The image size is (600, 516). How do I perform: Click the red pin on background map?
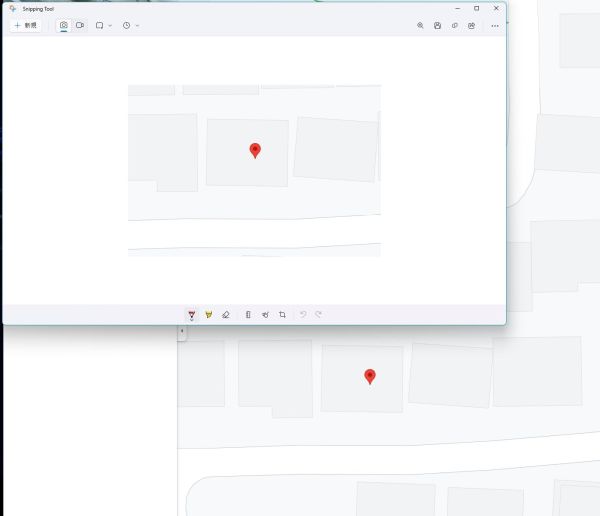pyautogui.click(x=370, y=376)
